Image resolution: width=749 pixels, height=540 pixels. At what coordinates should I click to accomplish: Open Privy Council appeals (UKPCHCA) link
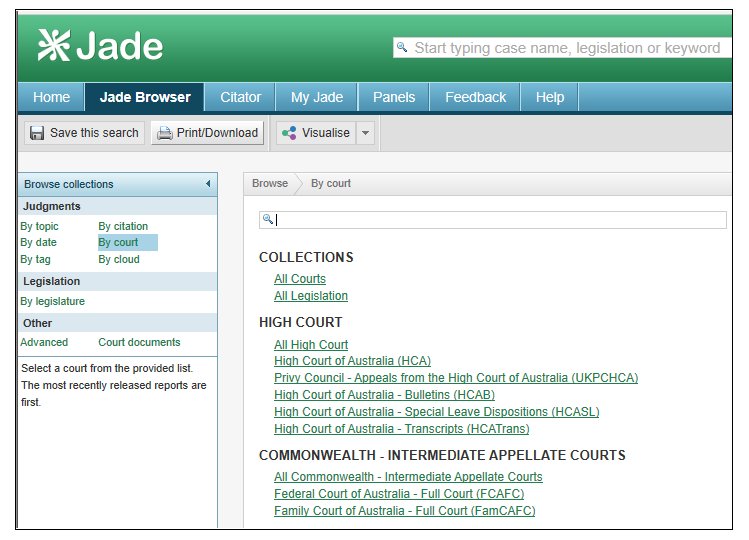(456, 378)
